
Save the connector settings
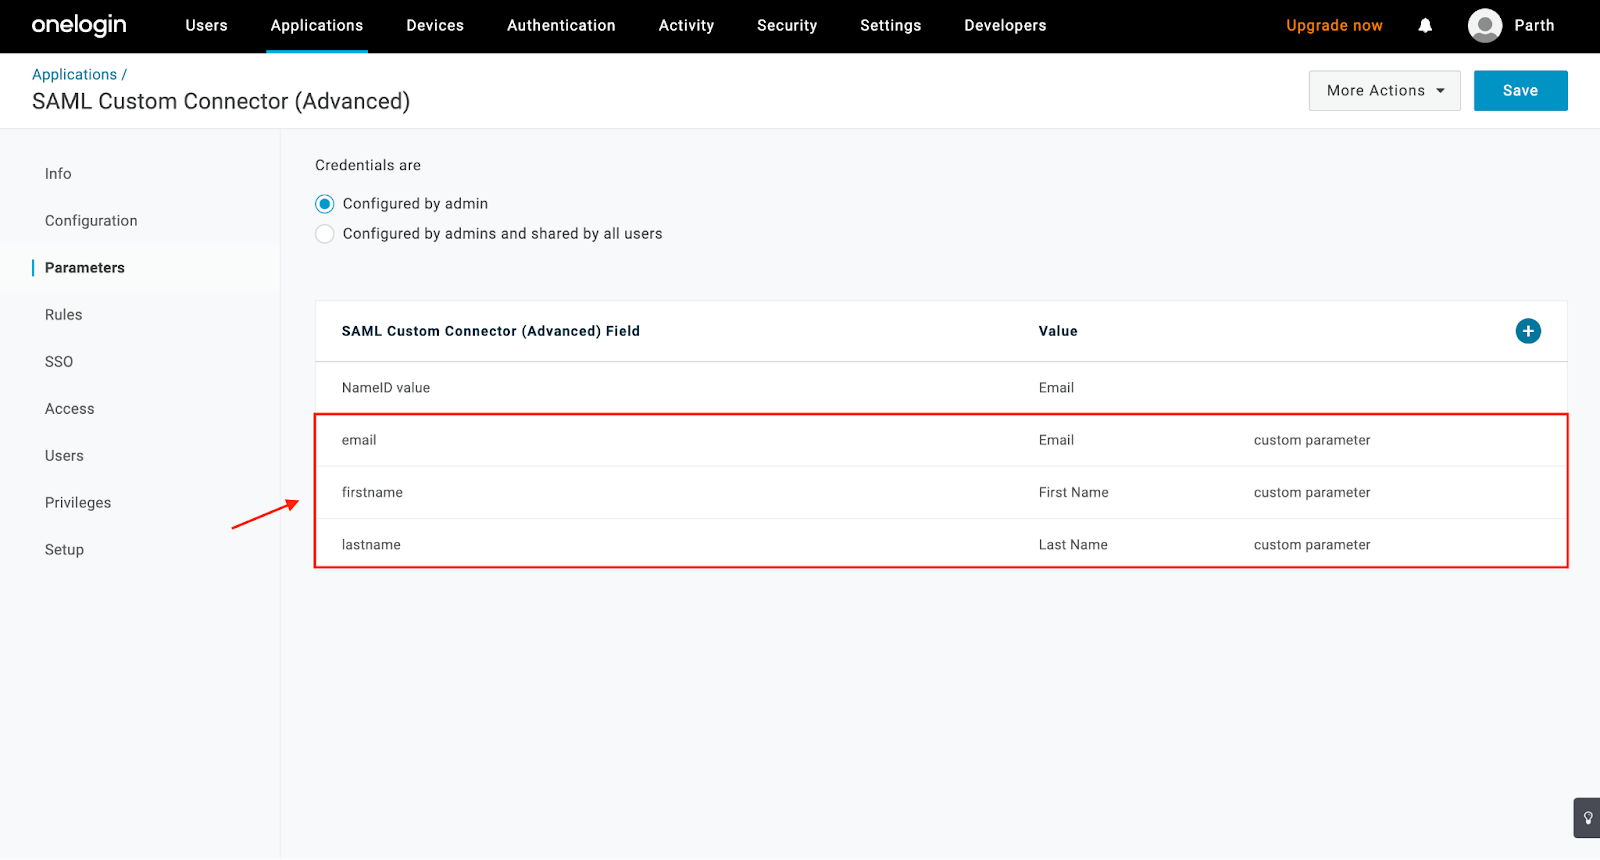point(1520,91)
